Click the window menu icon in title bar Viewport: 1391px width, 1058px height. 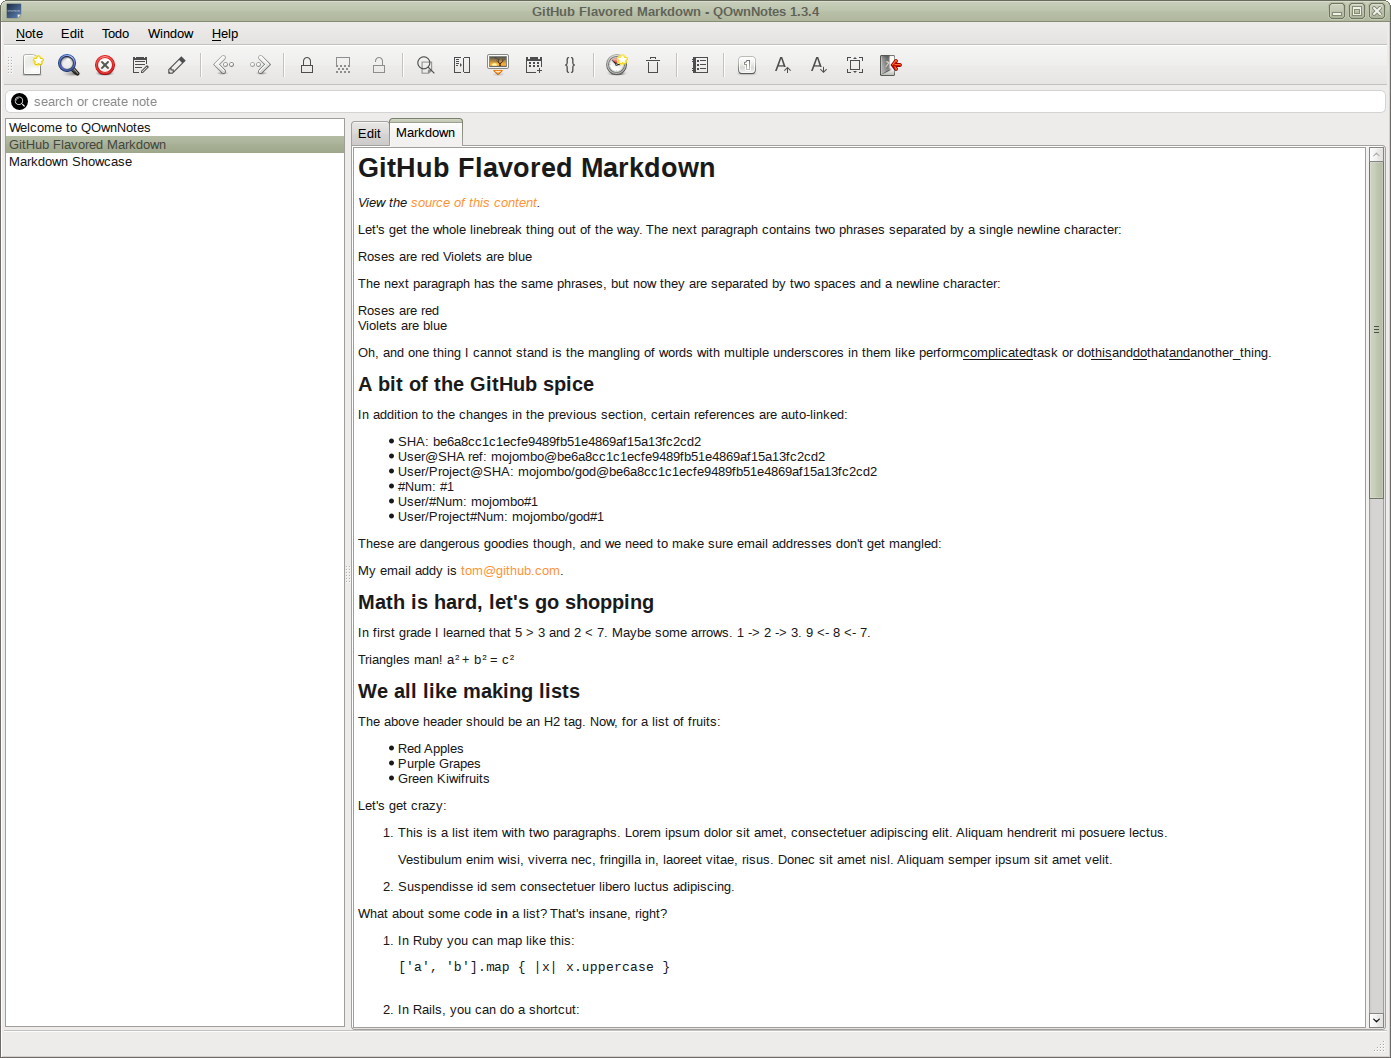(x=14, y=11)
